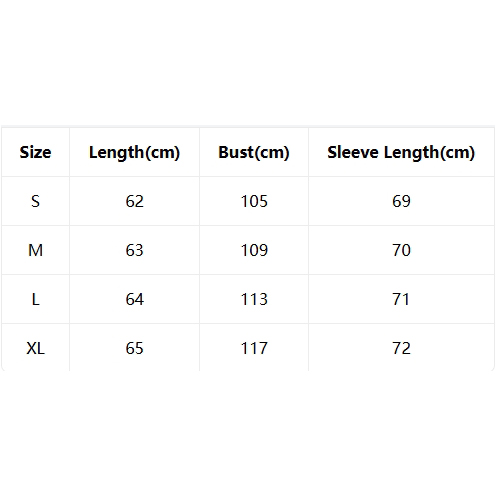This screenshot has height=496, width=496.
Task: Click the Bust(cm) column header
Action: (x=254, y=152)
